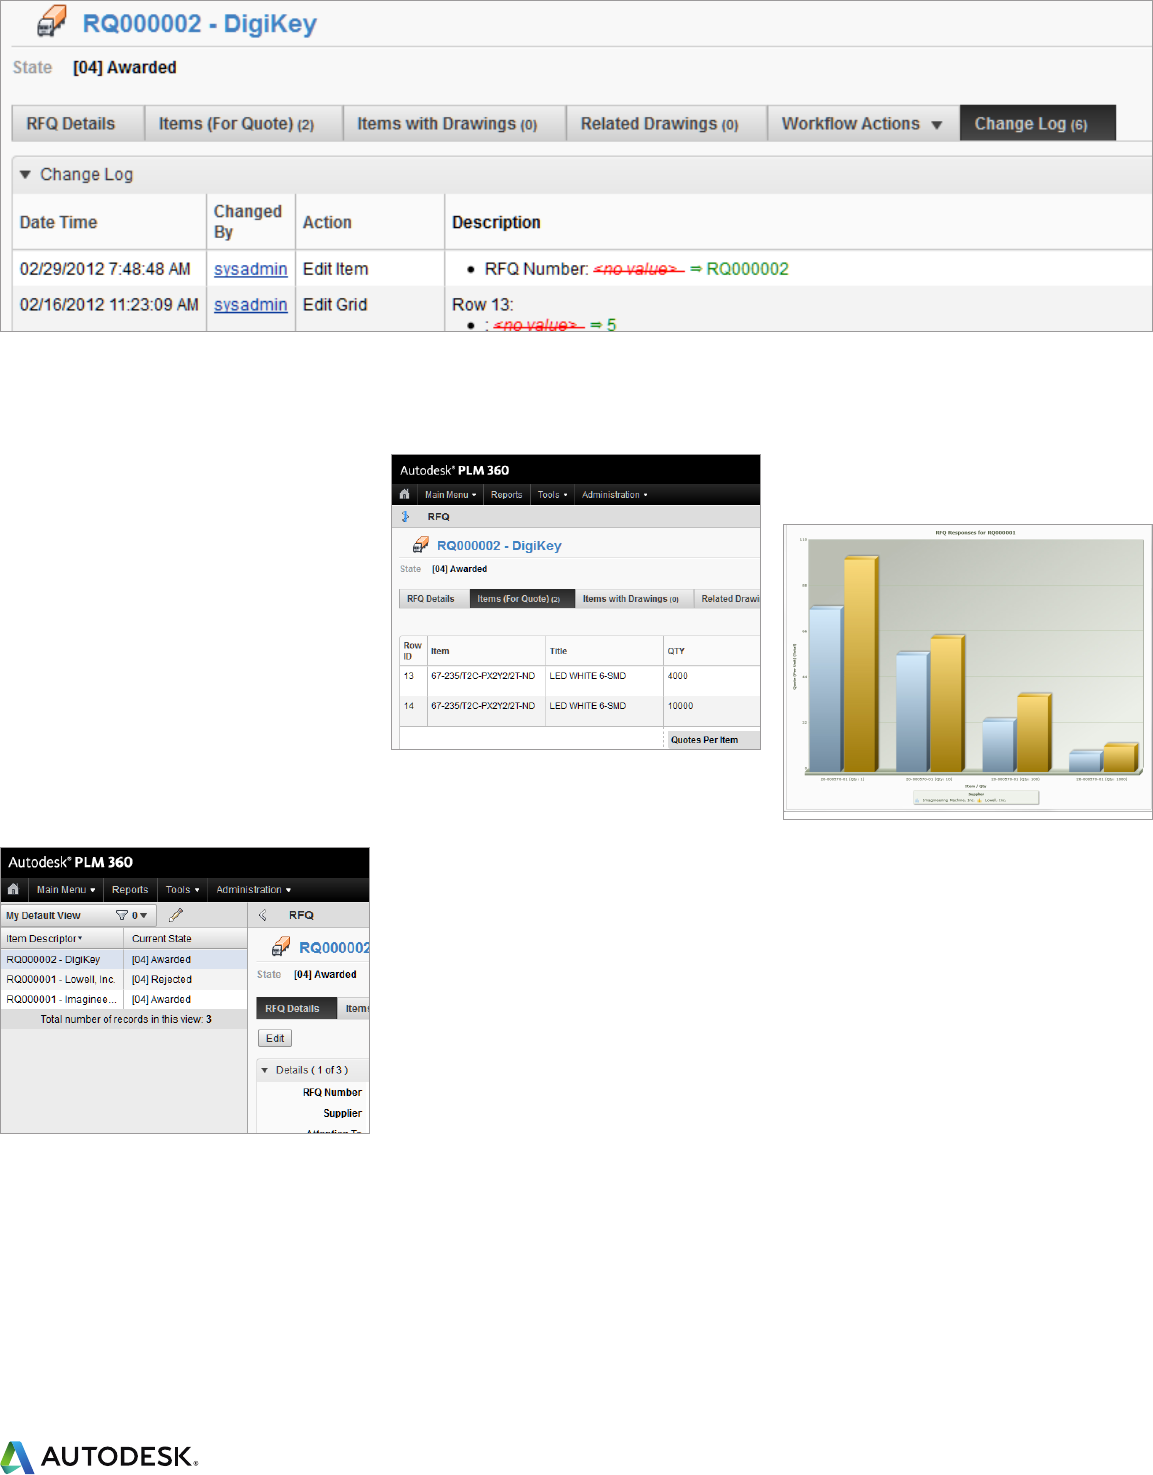This screenshot has height=1475, width=1153.
Task: Select item 67-235/T2C-PX2Y2/2T-ND in row 13
Action: [483, 676]
